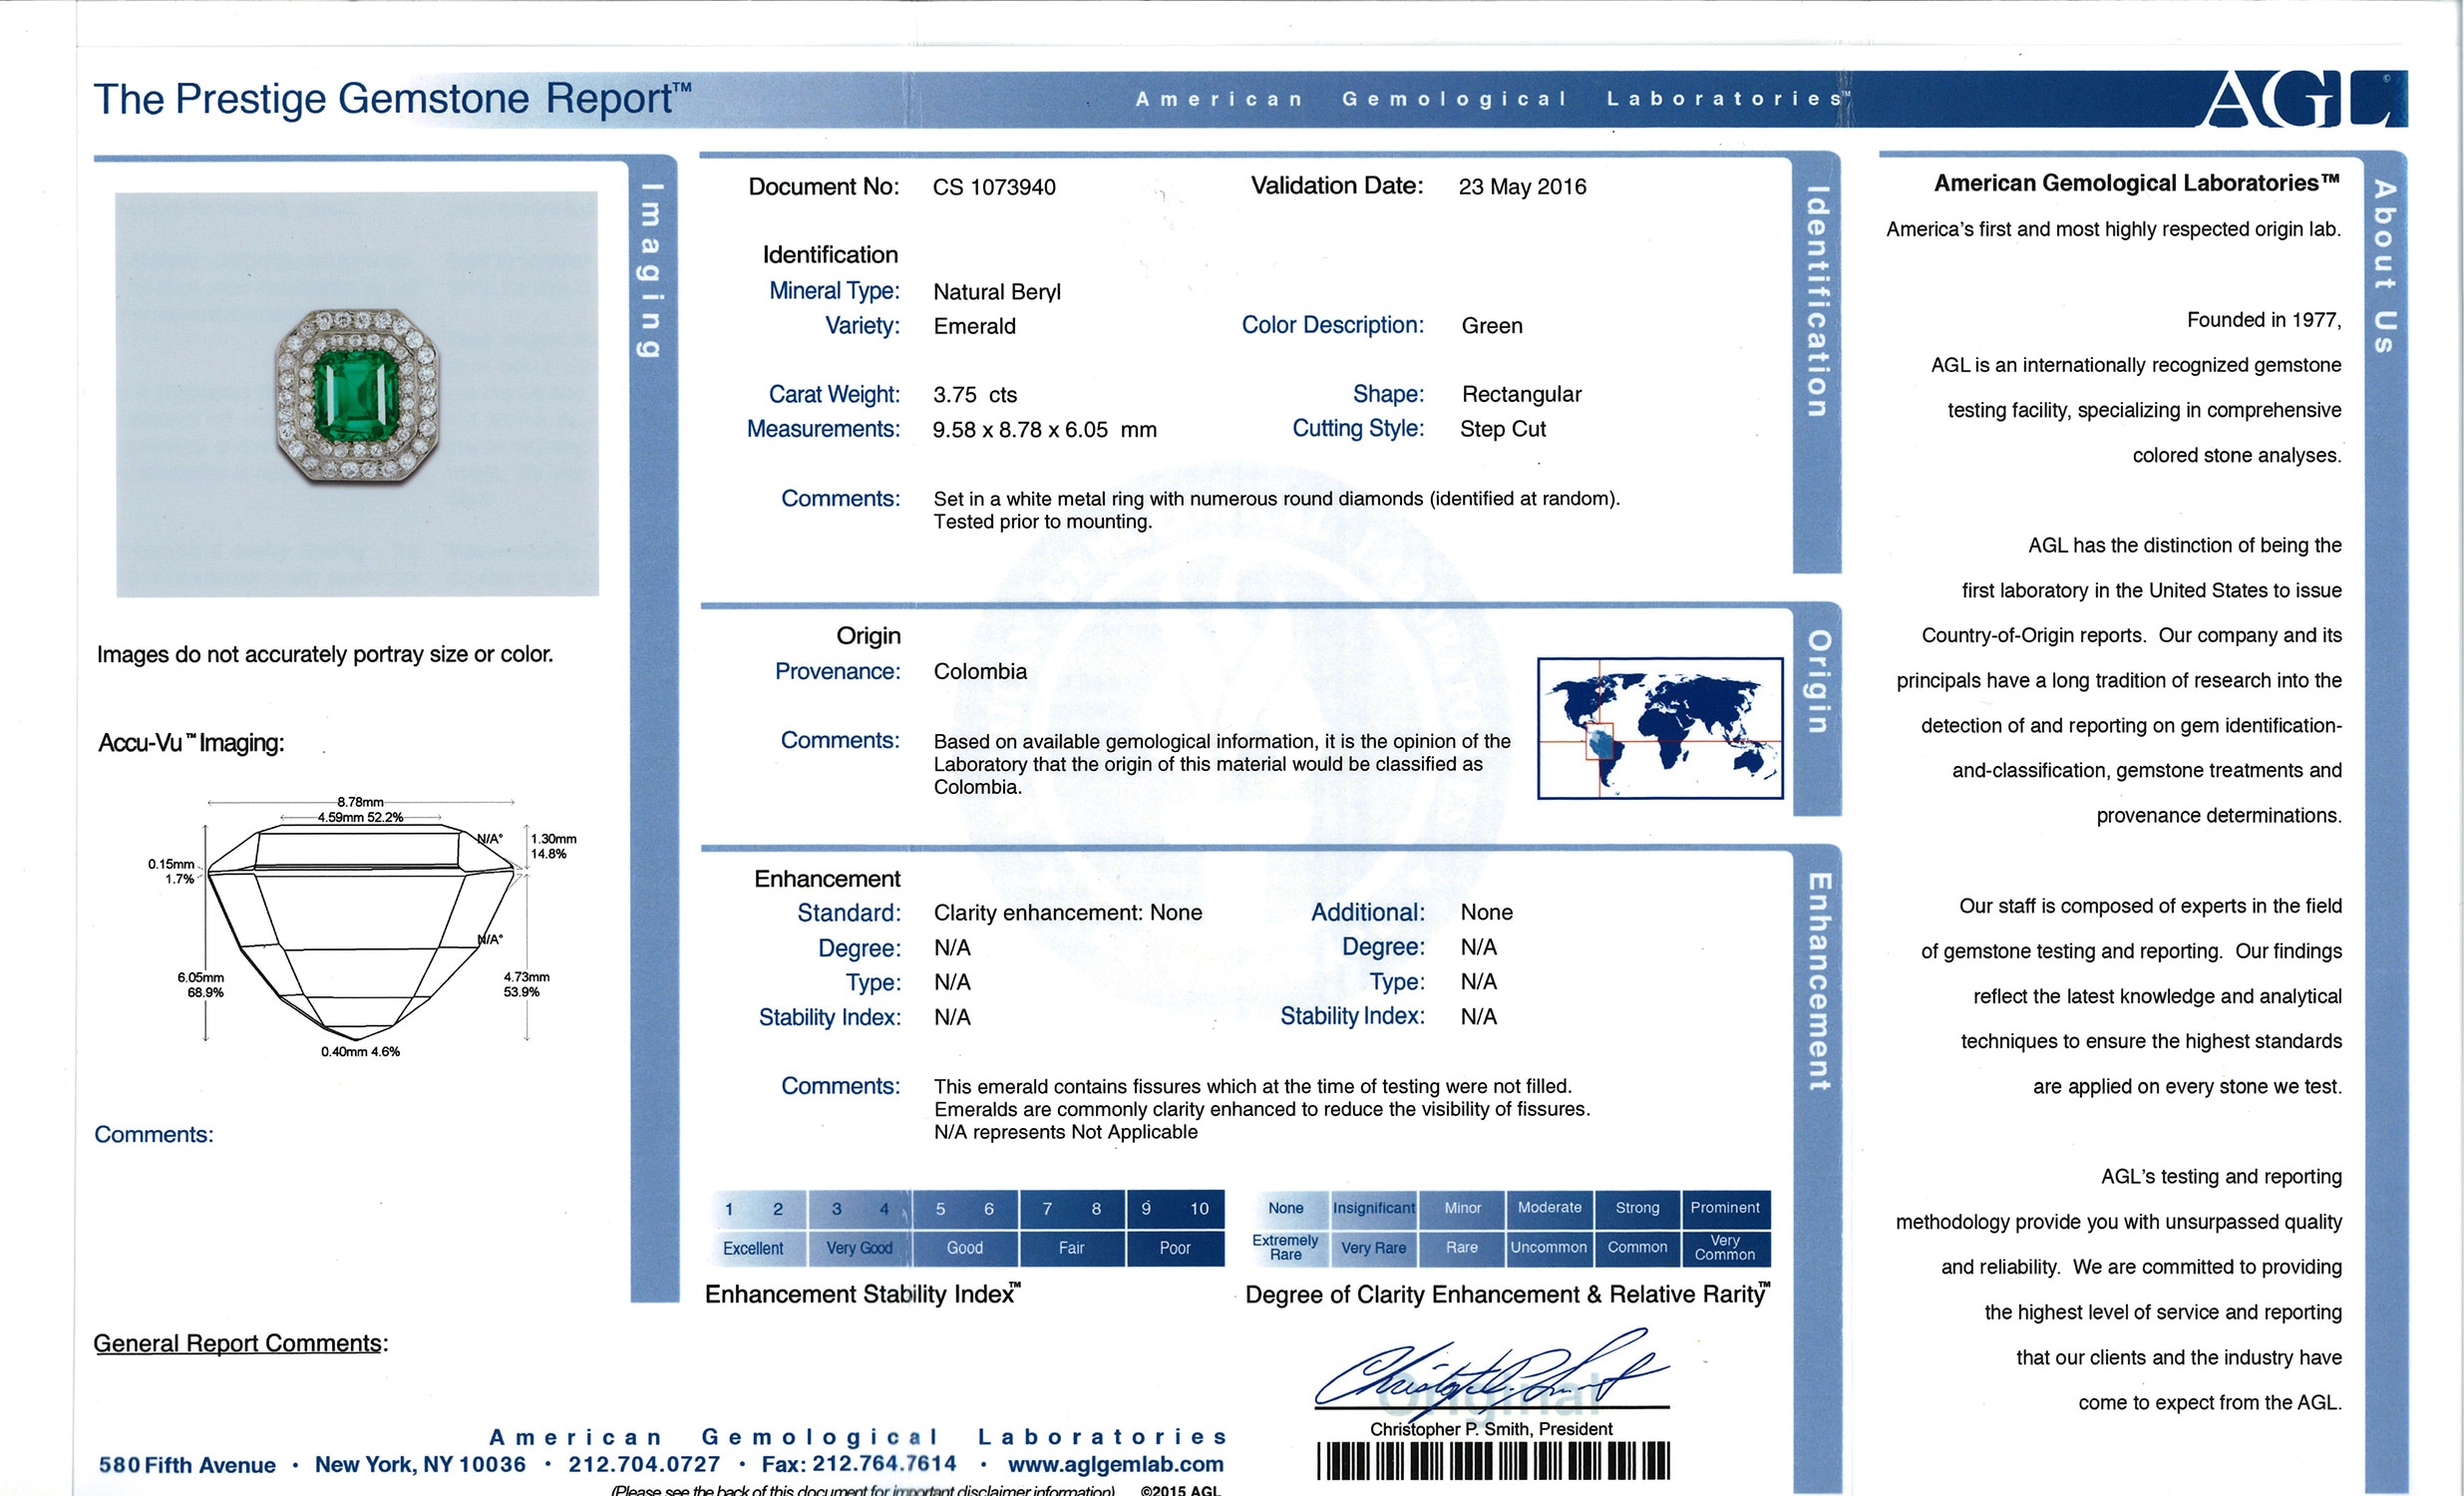
Task: Click the barcode below the president's name
Action: [x=1493, y=1461]
